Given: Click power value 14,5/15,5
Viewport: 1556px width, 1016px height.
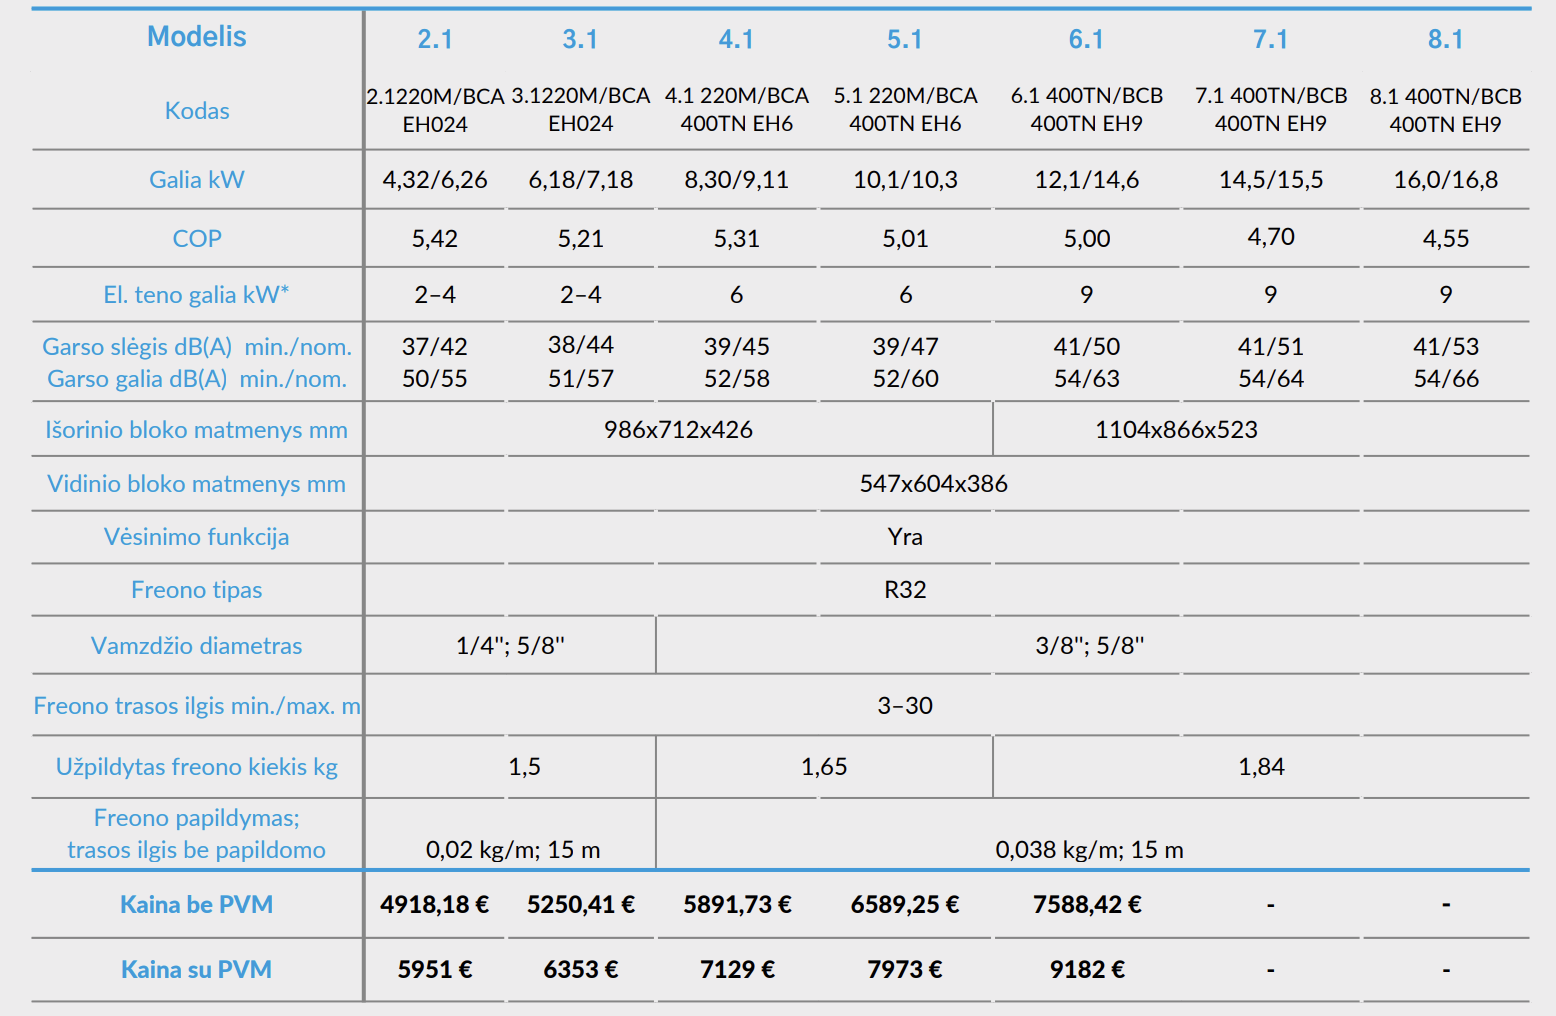Looking at the screenshot, I should pyautogui.click(x=1271, y=180).
